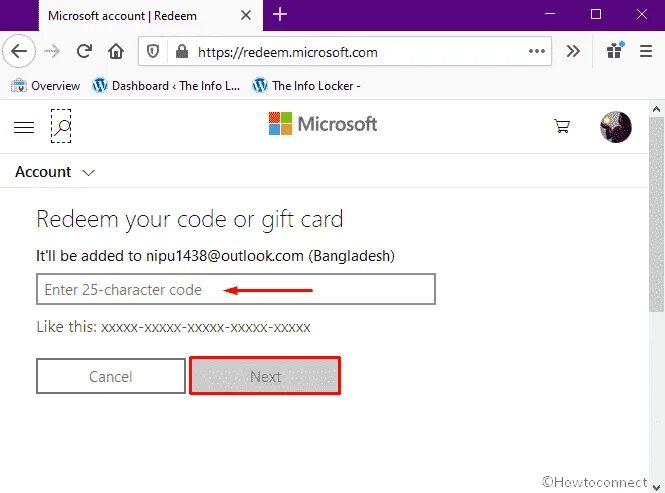Image resolution: width=665 pixels, height=493 pixels.
Task: Open the page actions three-dots menu
Action: pos(536,51)
